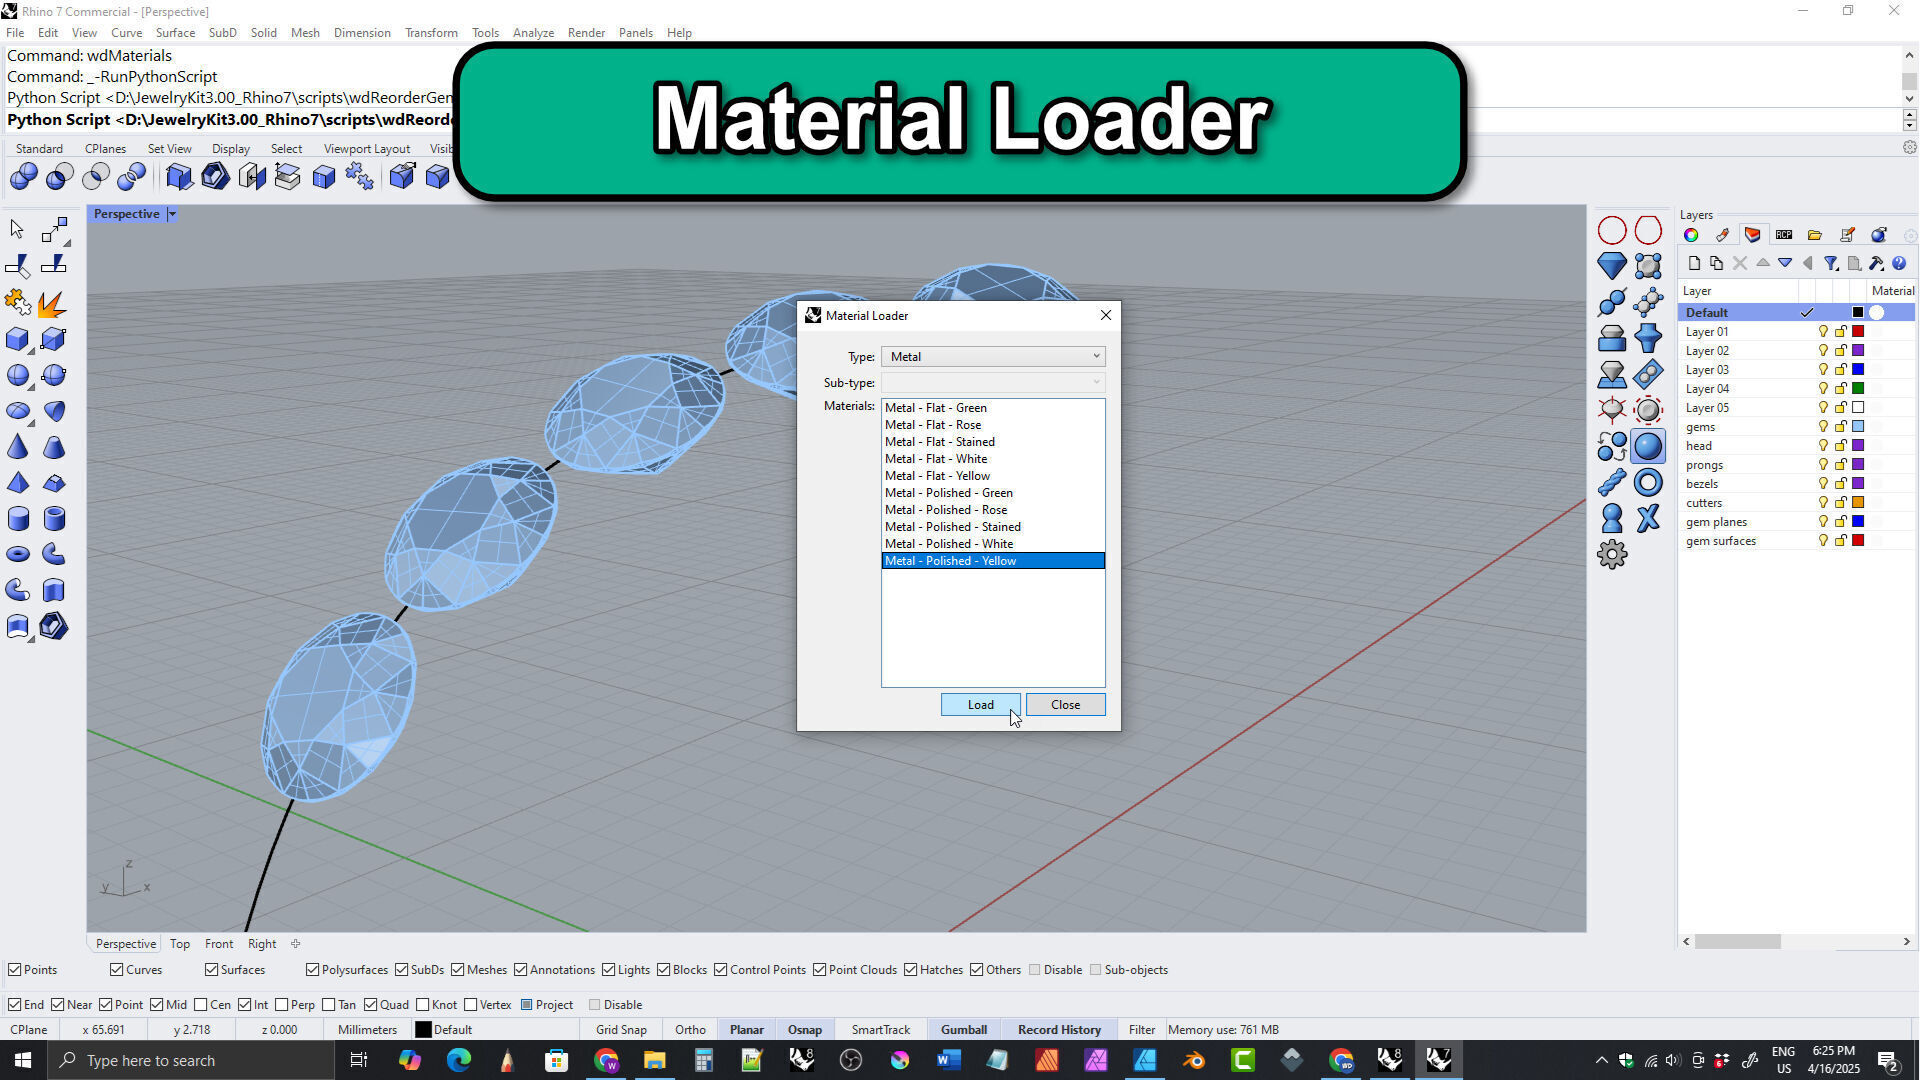Toggle the Mid osnap checkbox
The width and height of the screenshot is (1920, 1080).
pos(157,1005)
